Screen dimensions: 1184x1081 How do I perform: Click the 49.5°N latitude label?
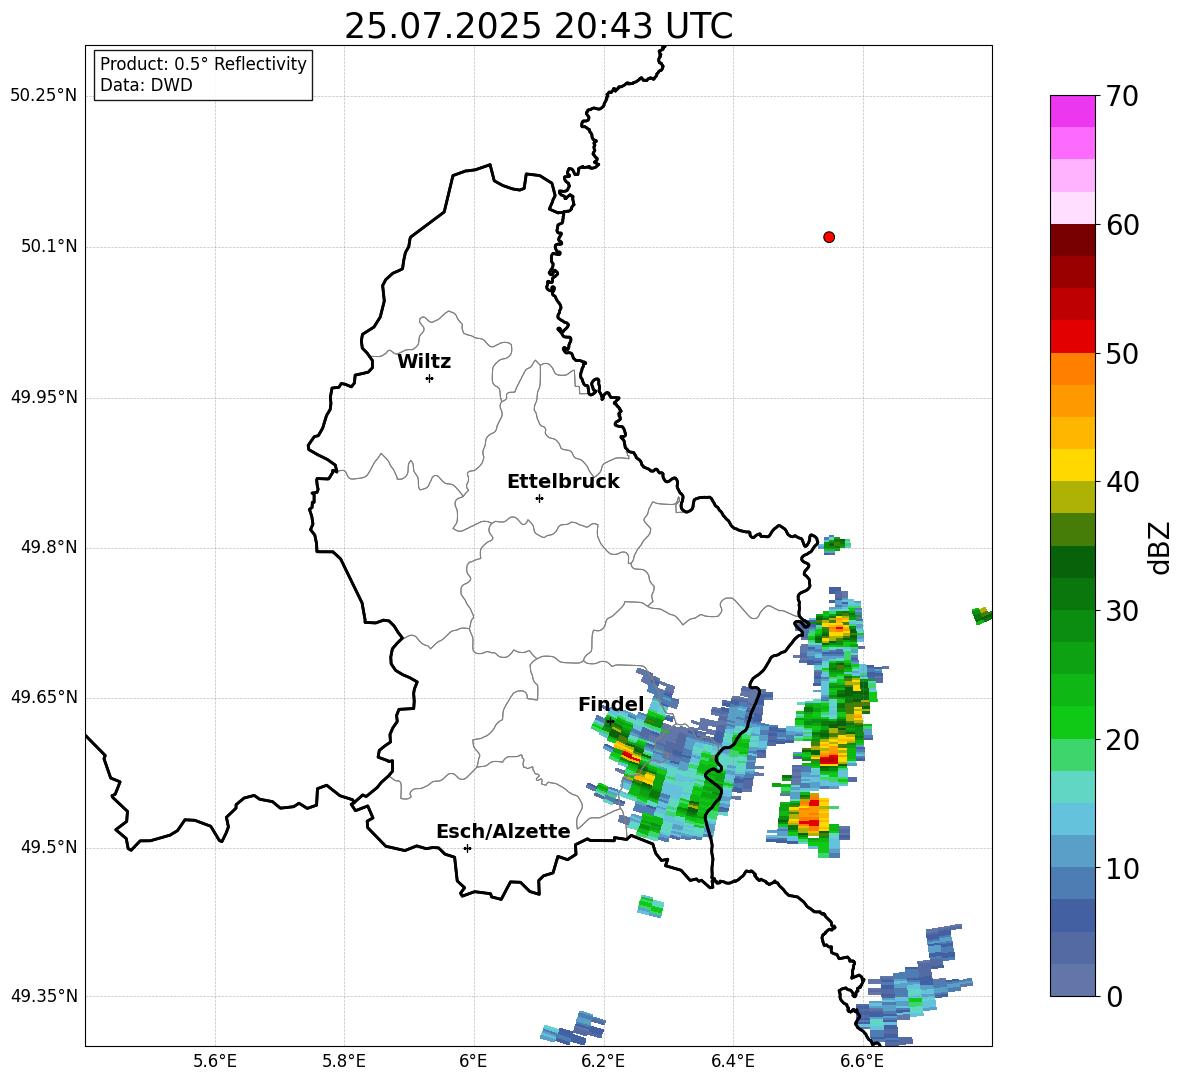tap(49, 847)
